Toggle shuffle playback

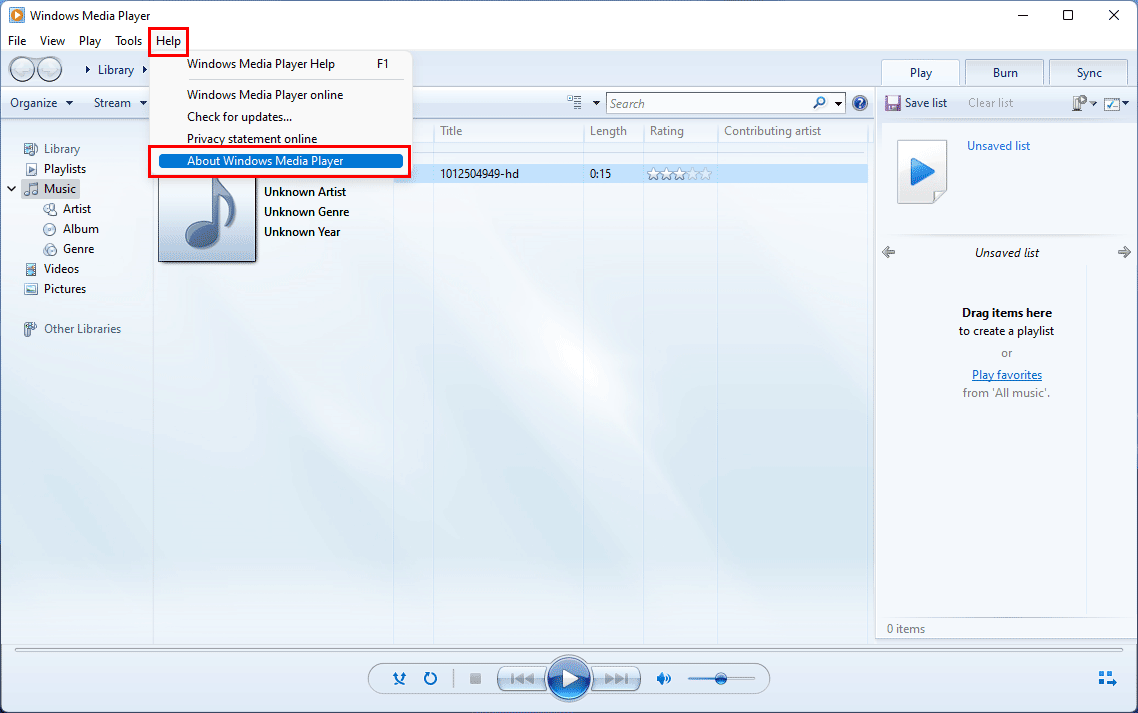(399, 679)
